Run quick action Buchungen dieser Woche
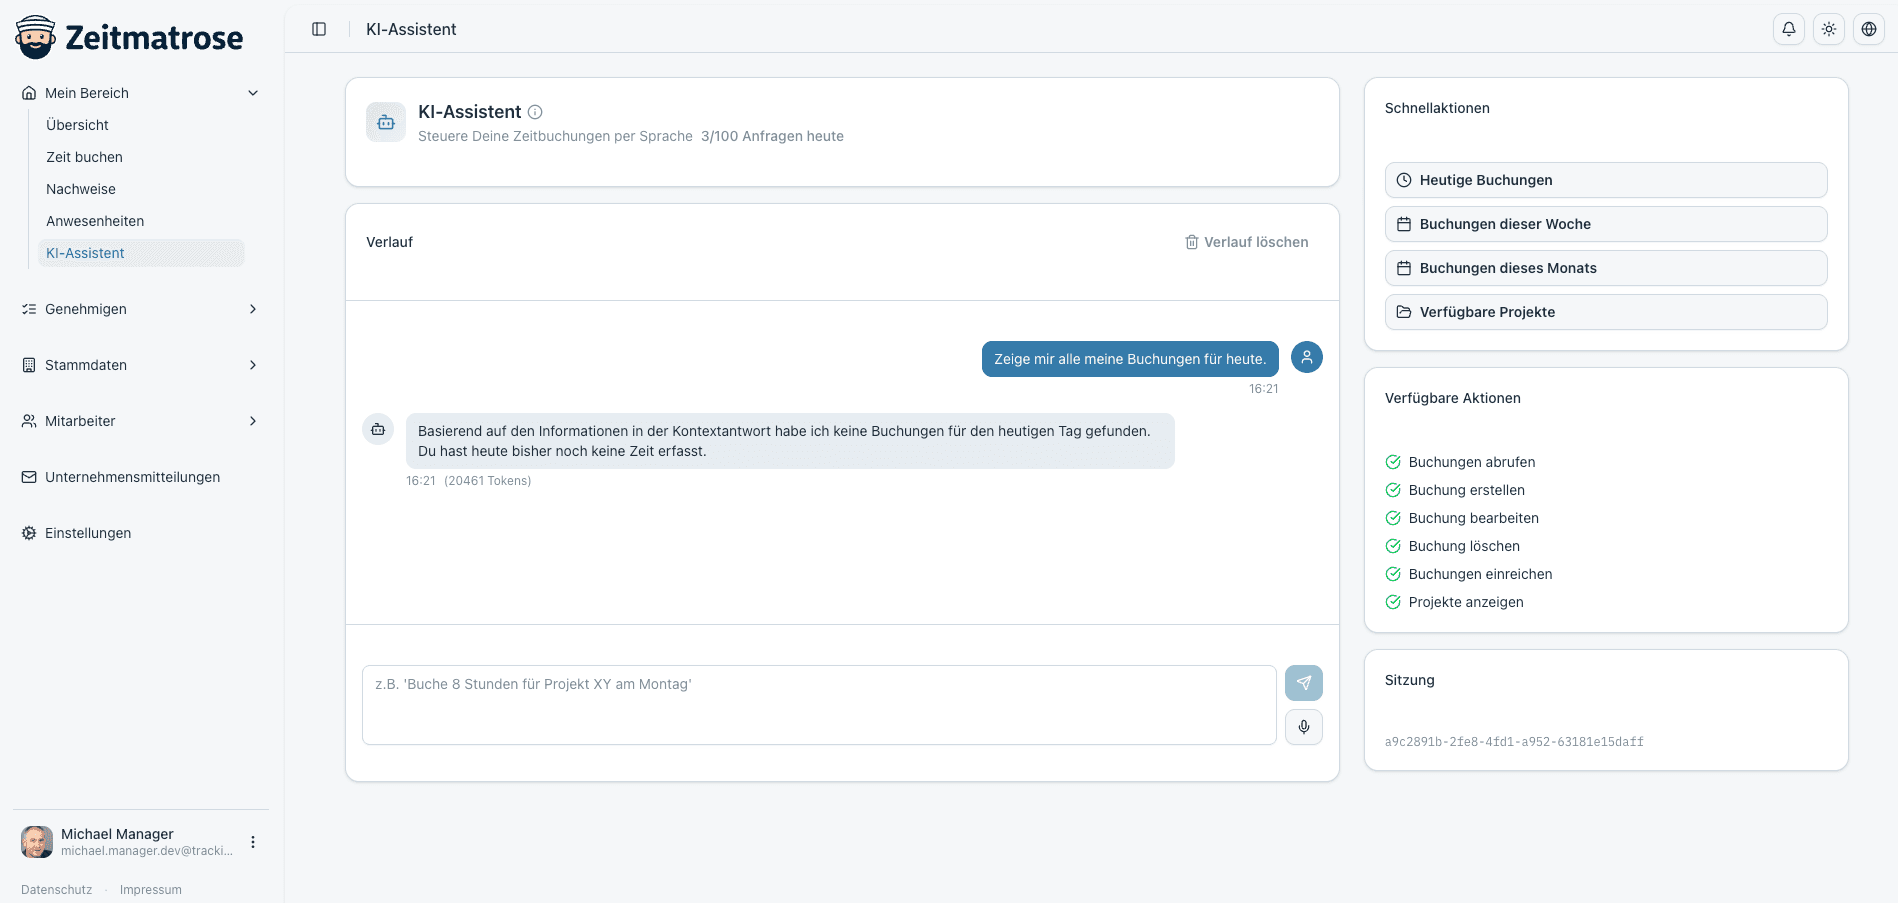The image size is (1898, 903). tap(1606, 224)
